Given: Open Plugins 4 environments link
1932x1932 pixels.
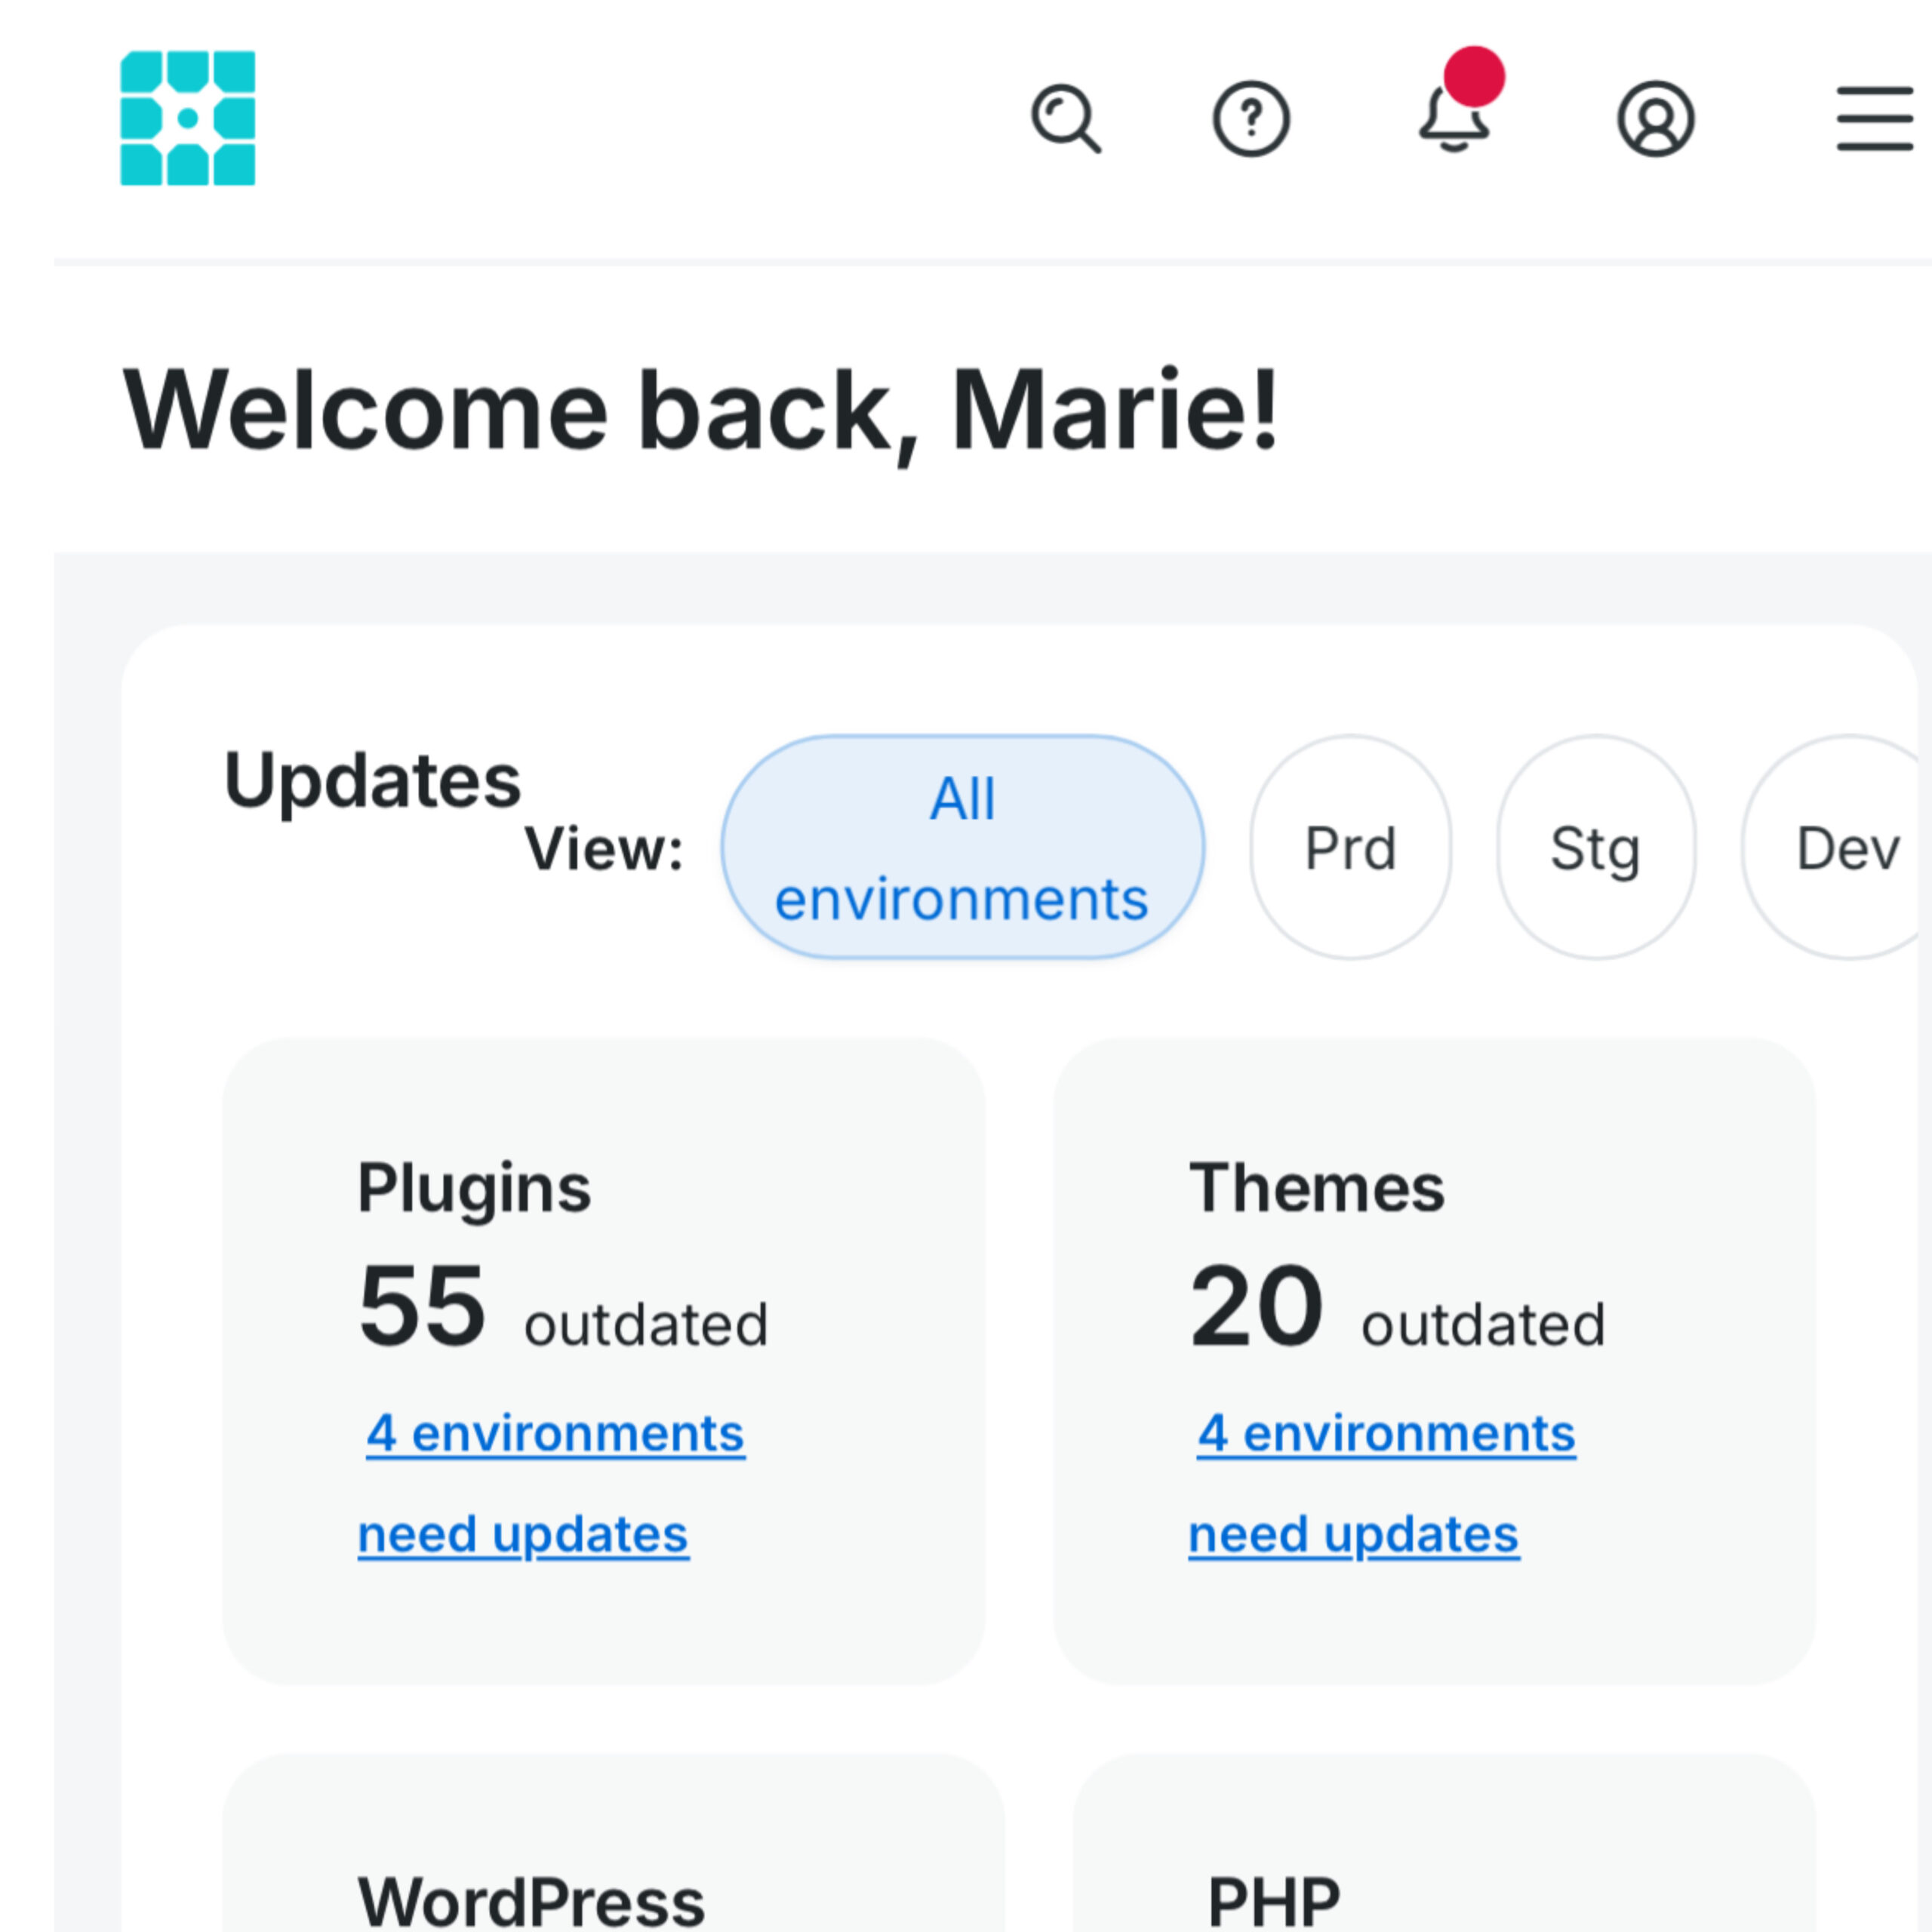Looking at the screenshot, I should (x=555, y=1434).
